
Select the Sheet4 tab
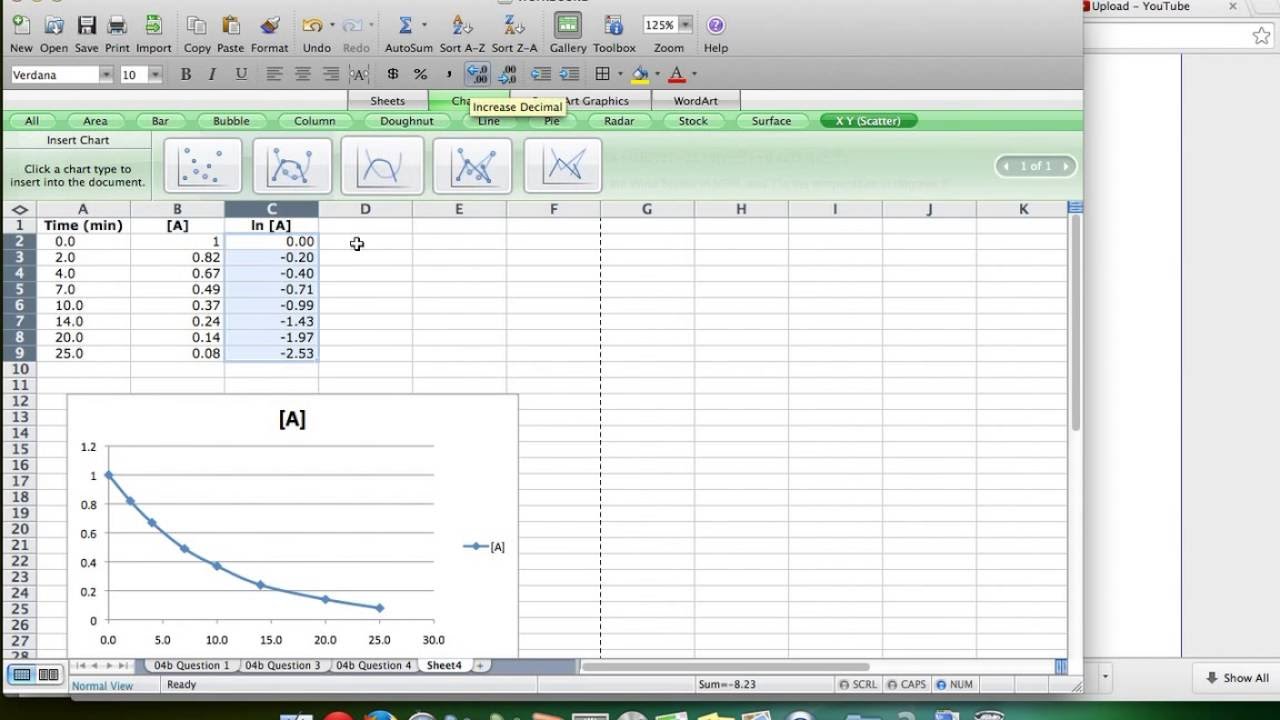click(x=444, y=665)
